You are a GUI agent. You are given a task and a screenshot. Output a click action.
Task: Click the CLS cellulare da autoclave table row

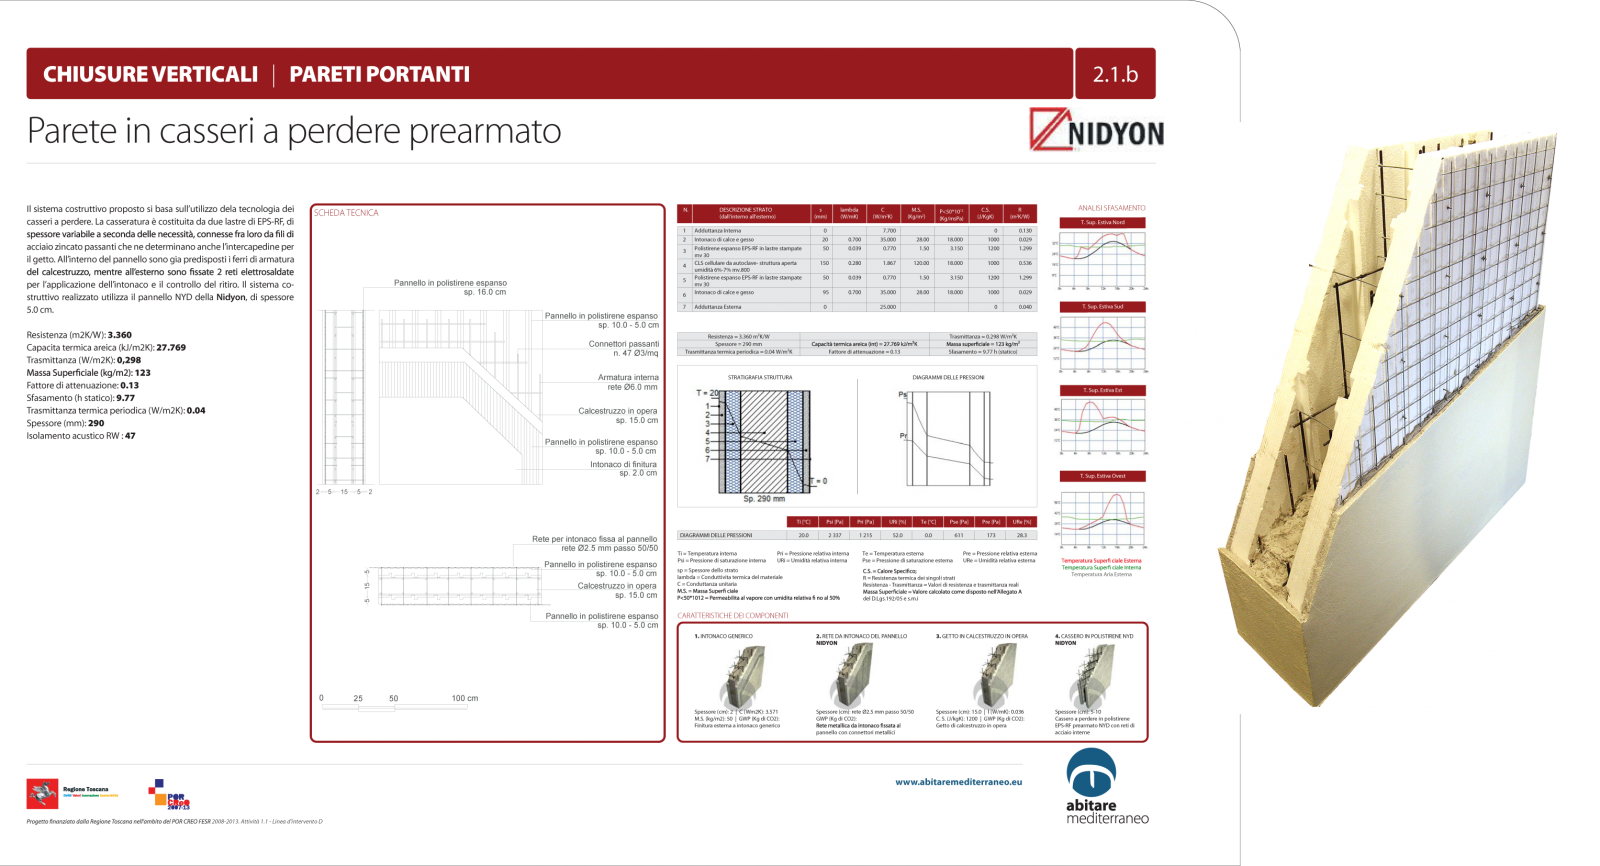coord(857,266)
